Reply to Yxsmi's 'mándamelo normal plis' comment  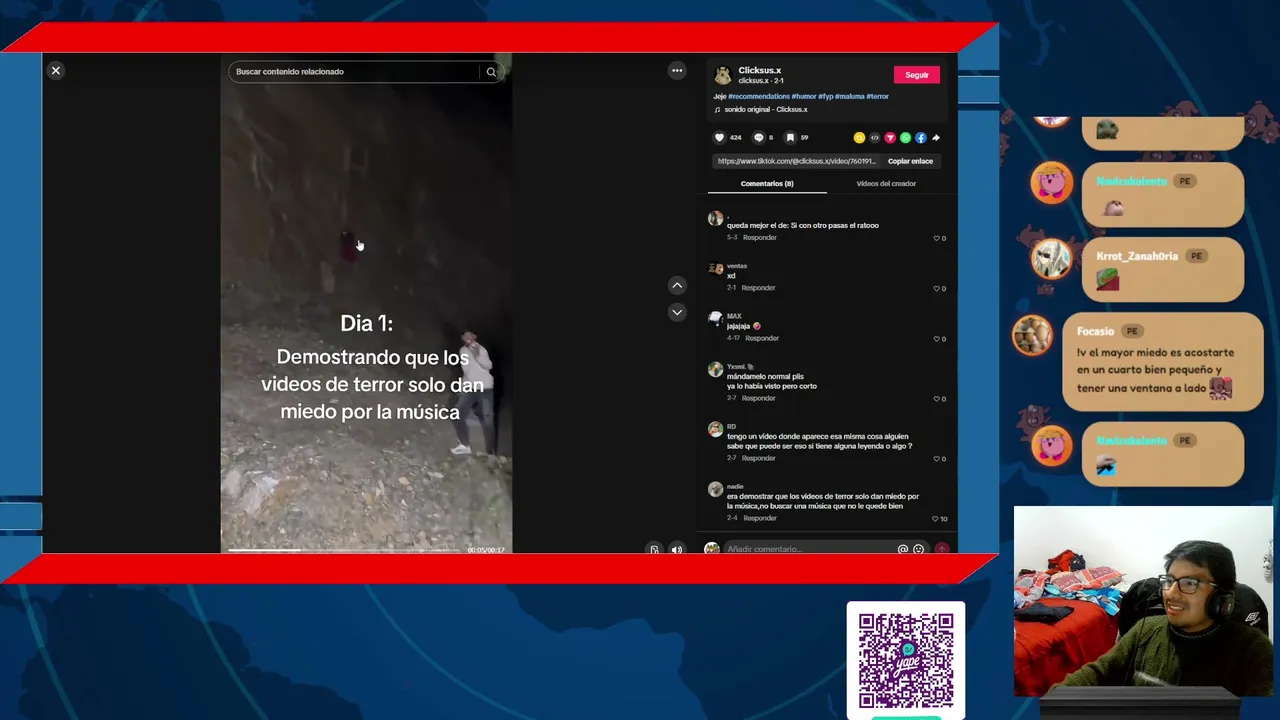coord(758,398)
